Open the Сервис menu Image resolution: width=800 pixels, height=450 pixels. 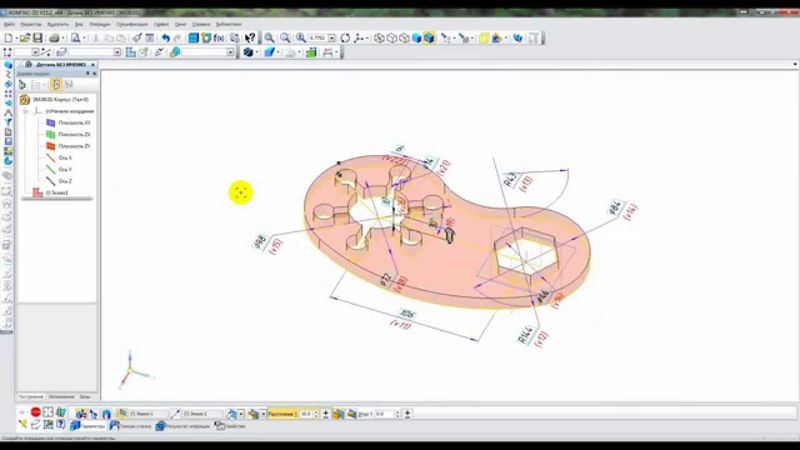pyautogui.click(x=161, y=24)
